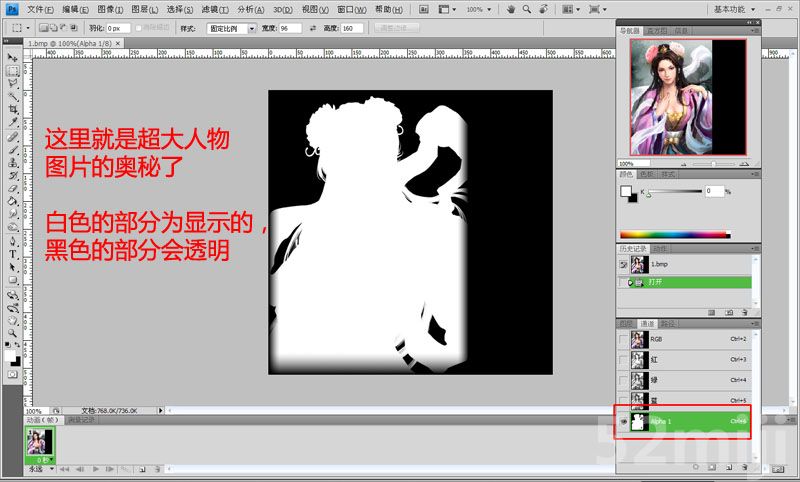The image size is (800, 482).
Task: Select the Eyedropper tool
Action: click(x=13, y=123)
